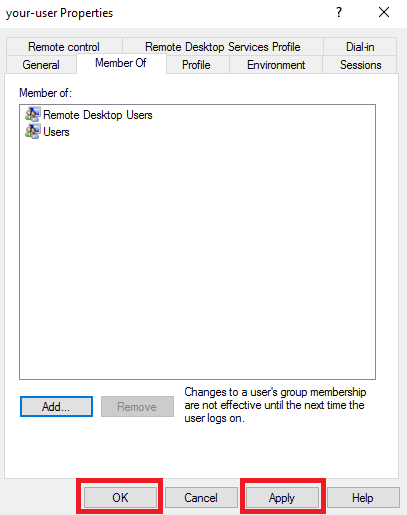The height and width of the screenshot is (515, 407).
Task: Show the Sessions tab
Action: pos(361,65)
